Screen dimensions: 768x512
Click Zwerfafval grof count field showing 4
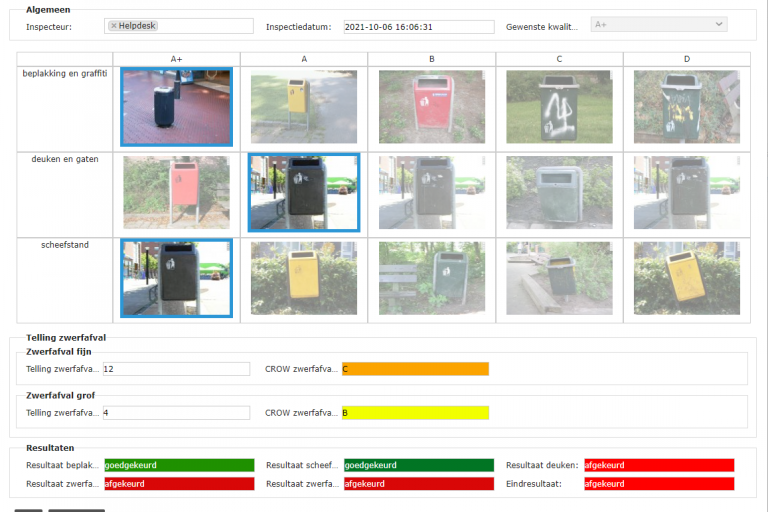(176, 413)
